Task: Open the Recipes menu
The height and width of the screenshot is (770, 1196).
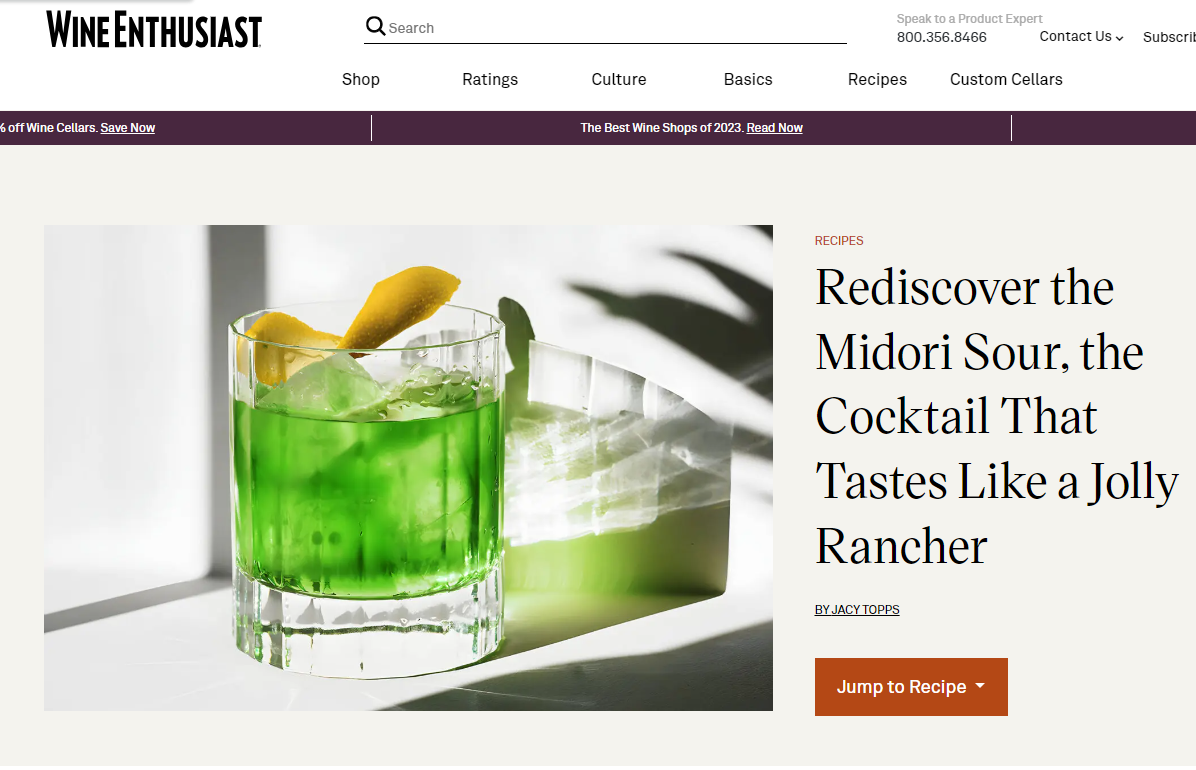Action: [x=877, y=79]
